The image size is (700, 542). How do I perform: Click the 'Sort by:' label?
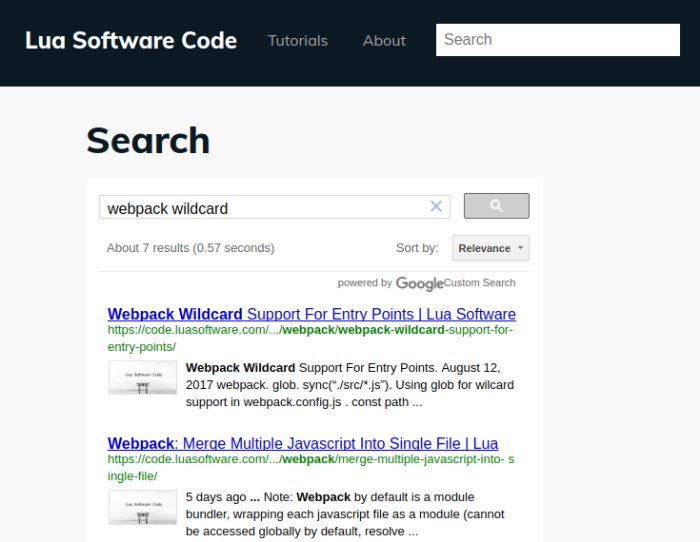click(x=417, y=248)
